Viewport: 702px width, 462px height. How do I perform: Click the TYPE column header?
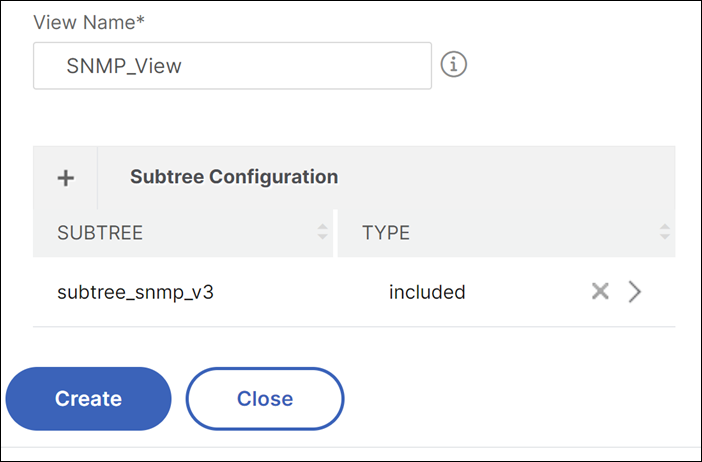(385, 233)
